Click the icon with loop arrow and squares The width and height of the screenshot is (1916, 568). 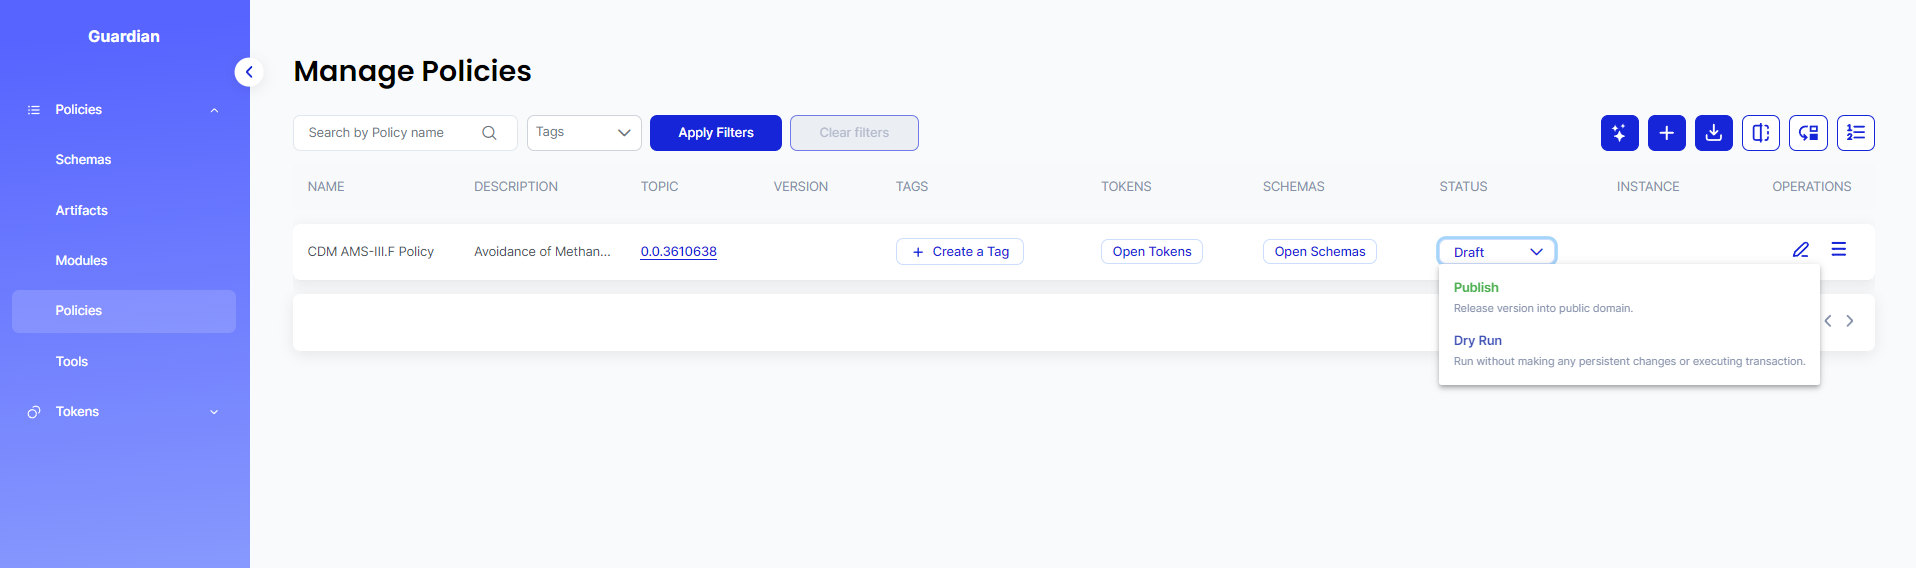point(1808,133)
